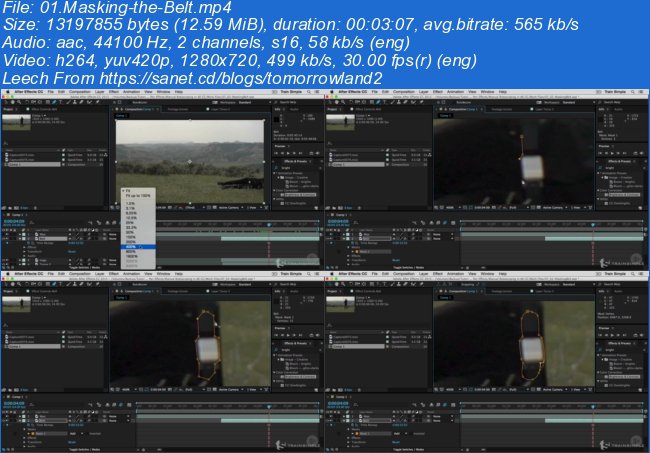The height and width of the screenshot is (453, 650).
Task: Select Rotation tool in landscape frame toolbar
Action: (27, 102)
